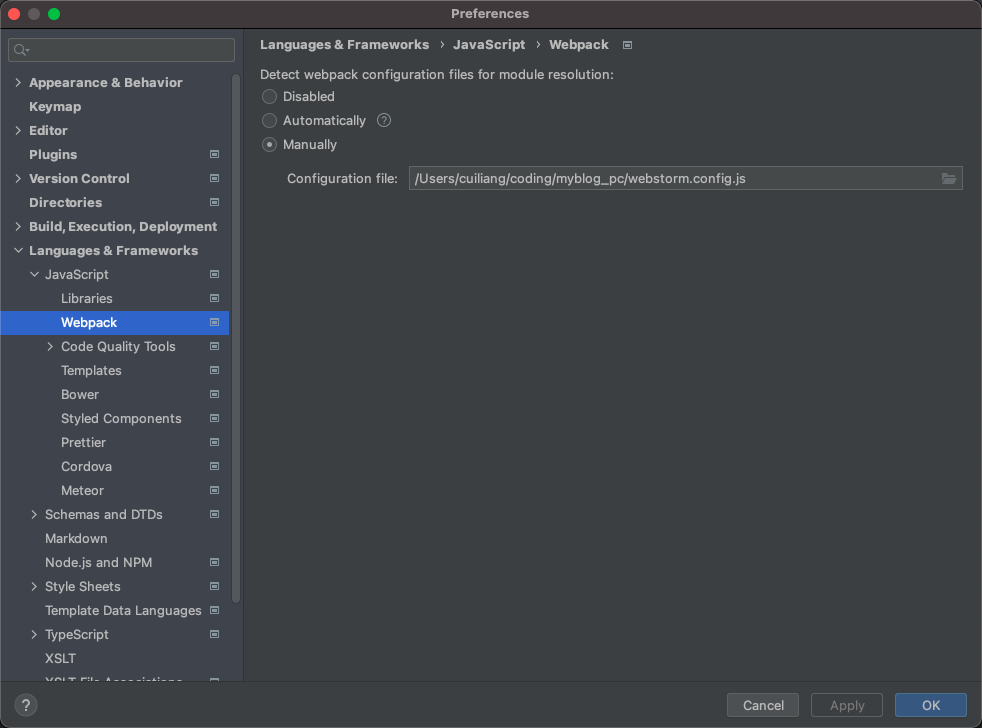982x728 pixels.
Task: Open the Plugins settings page
Action: click(x=53, y=154)
